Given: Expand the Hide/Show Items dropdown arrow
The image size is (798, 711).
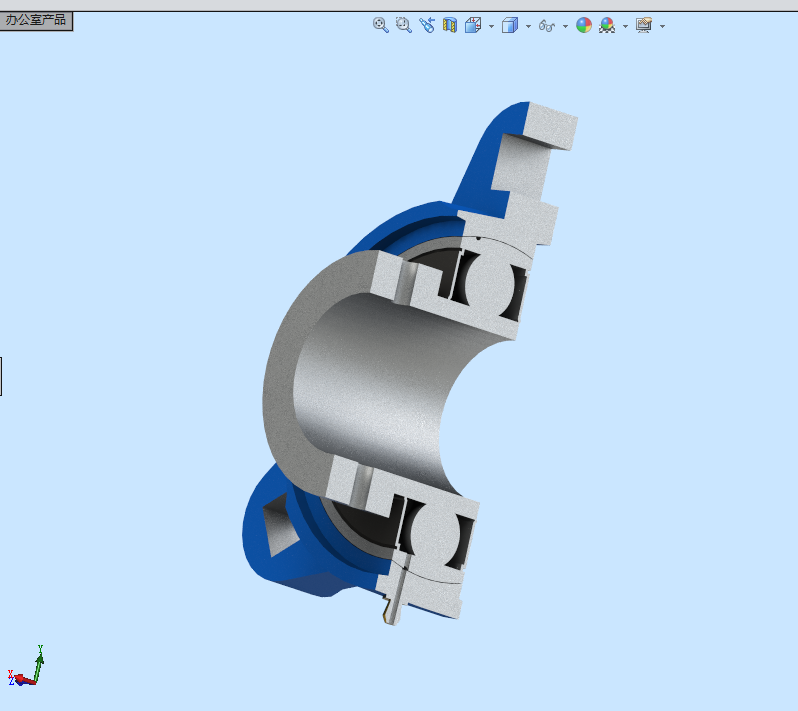Looking at the screenshot, I should pyautogui.click(x=565, y=26).
